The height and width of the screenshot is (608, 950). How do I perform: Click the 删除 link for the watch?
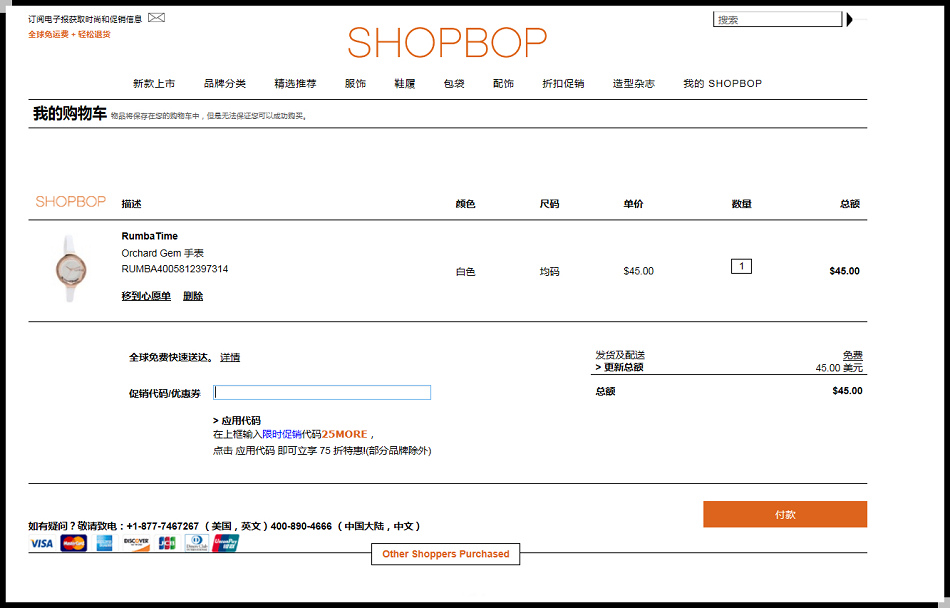pos(193,296)
